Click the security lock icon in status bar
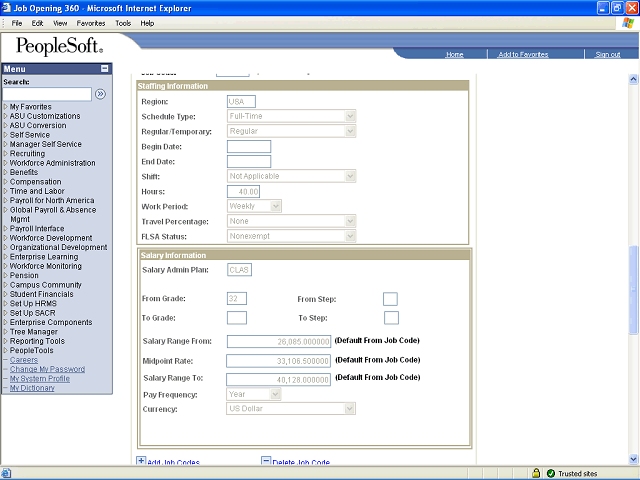Screen dimensions: 640x480 536,473
